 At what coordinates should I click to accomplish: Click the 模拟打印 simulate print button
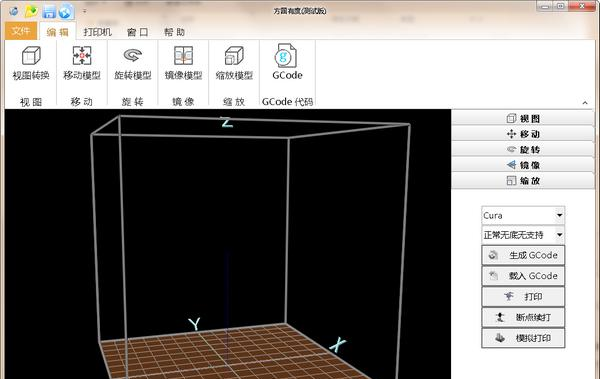point(523,338)
